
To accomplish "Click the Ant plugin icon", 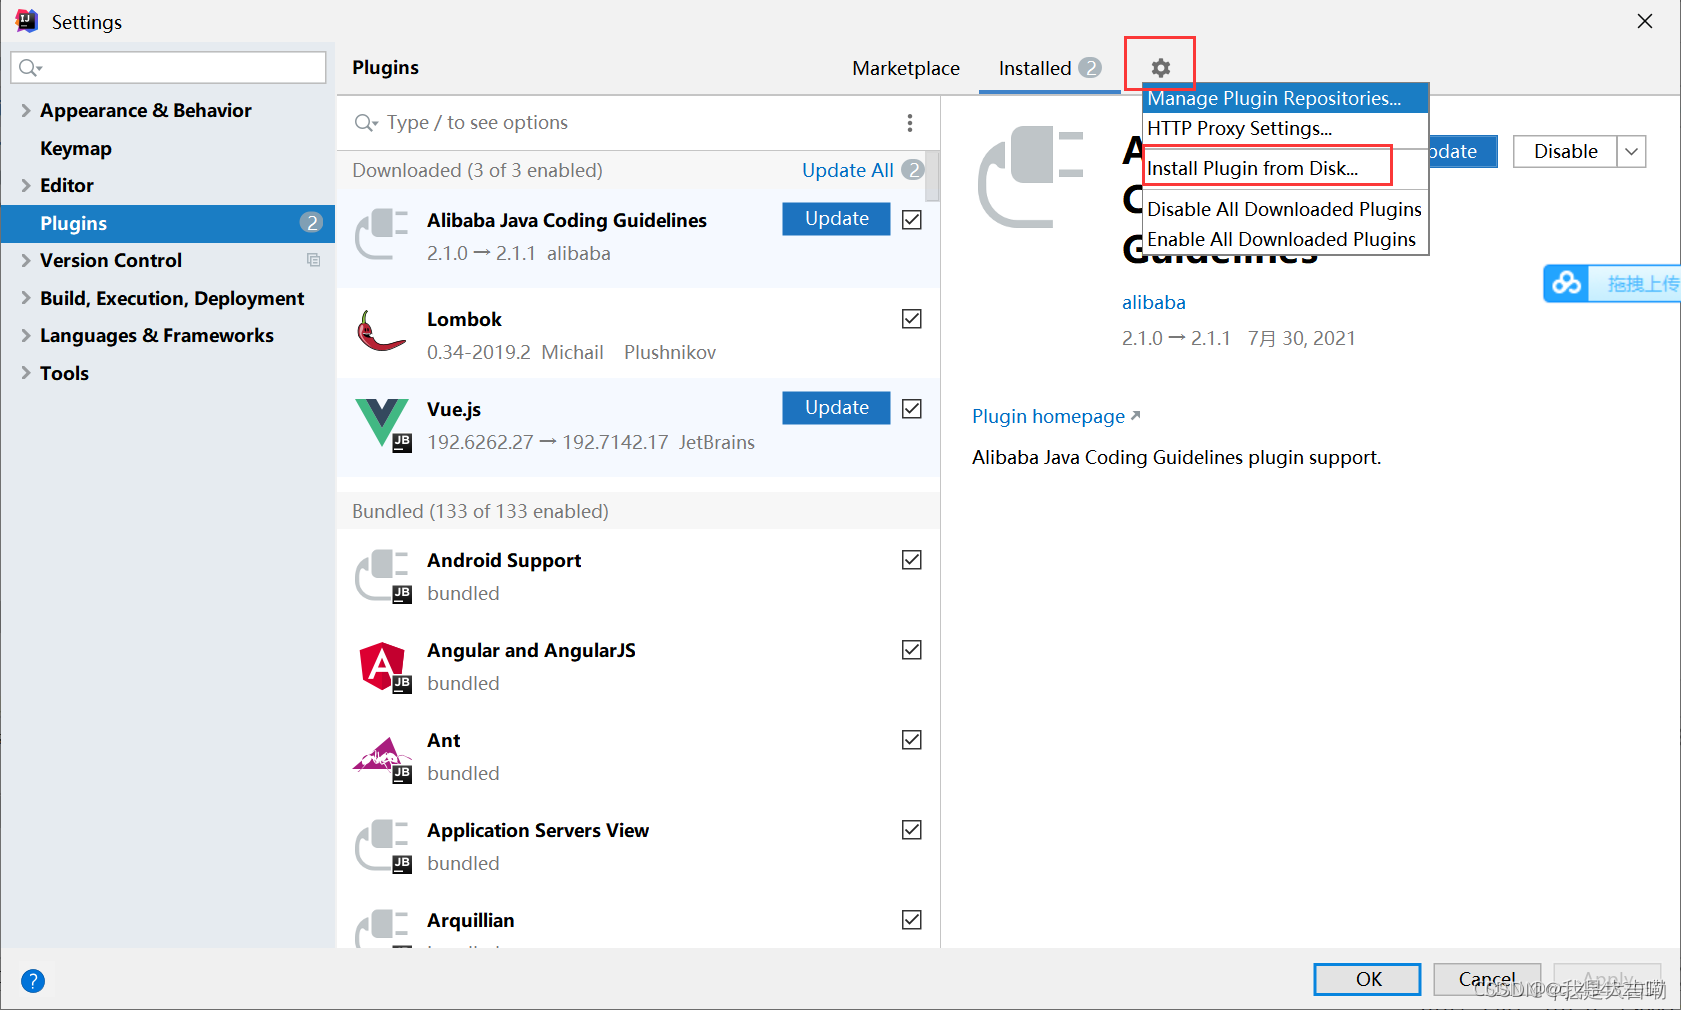I will pos(383,758).
